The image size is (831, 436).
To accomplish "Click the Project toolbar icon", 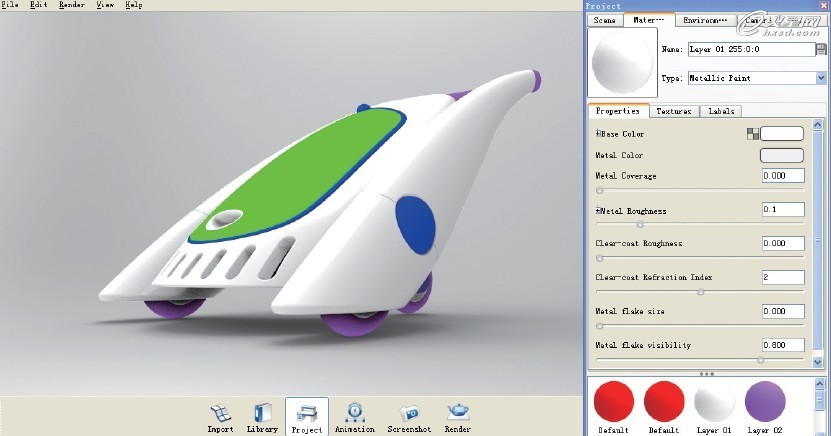I will (307, 413).
